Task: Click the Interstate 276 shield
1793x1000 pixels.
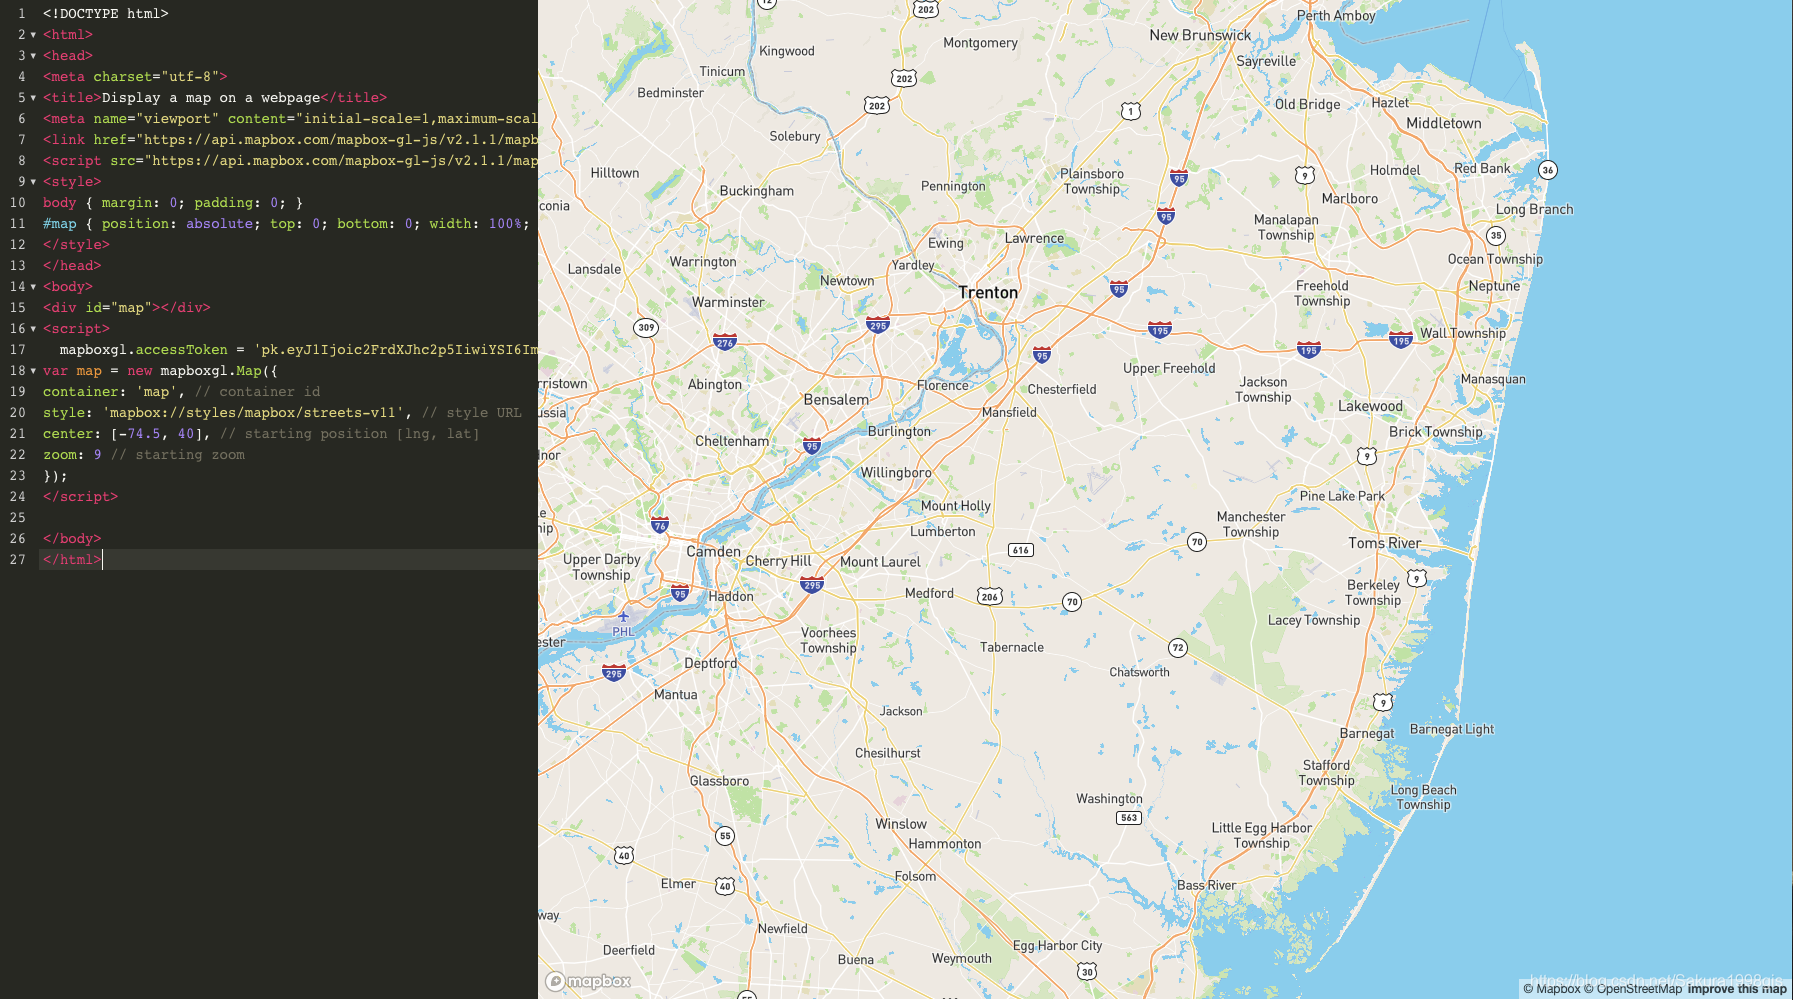Action: [x=725, y=342]
